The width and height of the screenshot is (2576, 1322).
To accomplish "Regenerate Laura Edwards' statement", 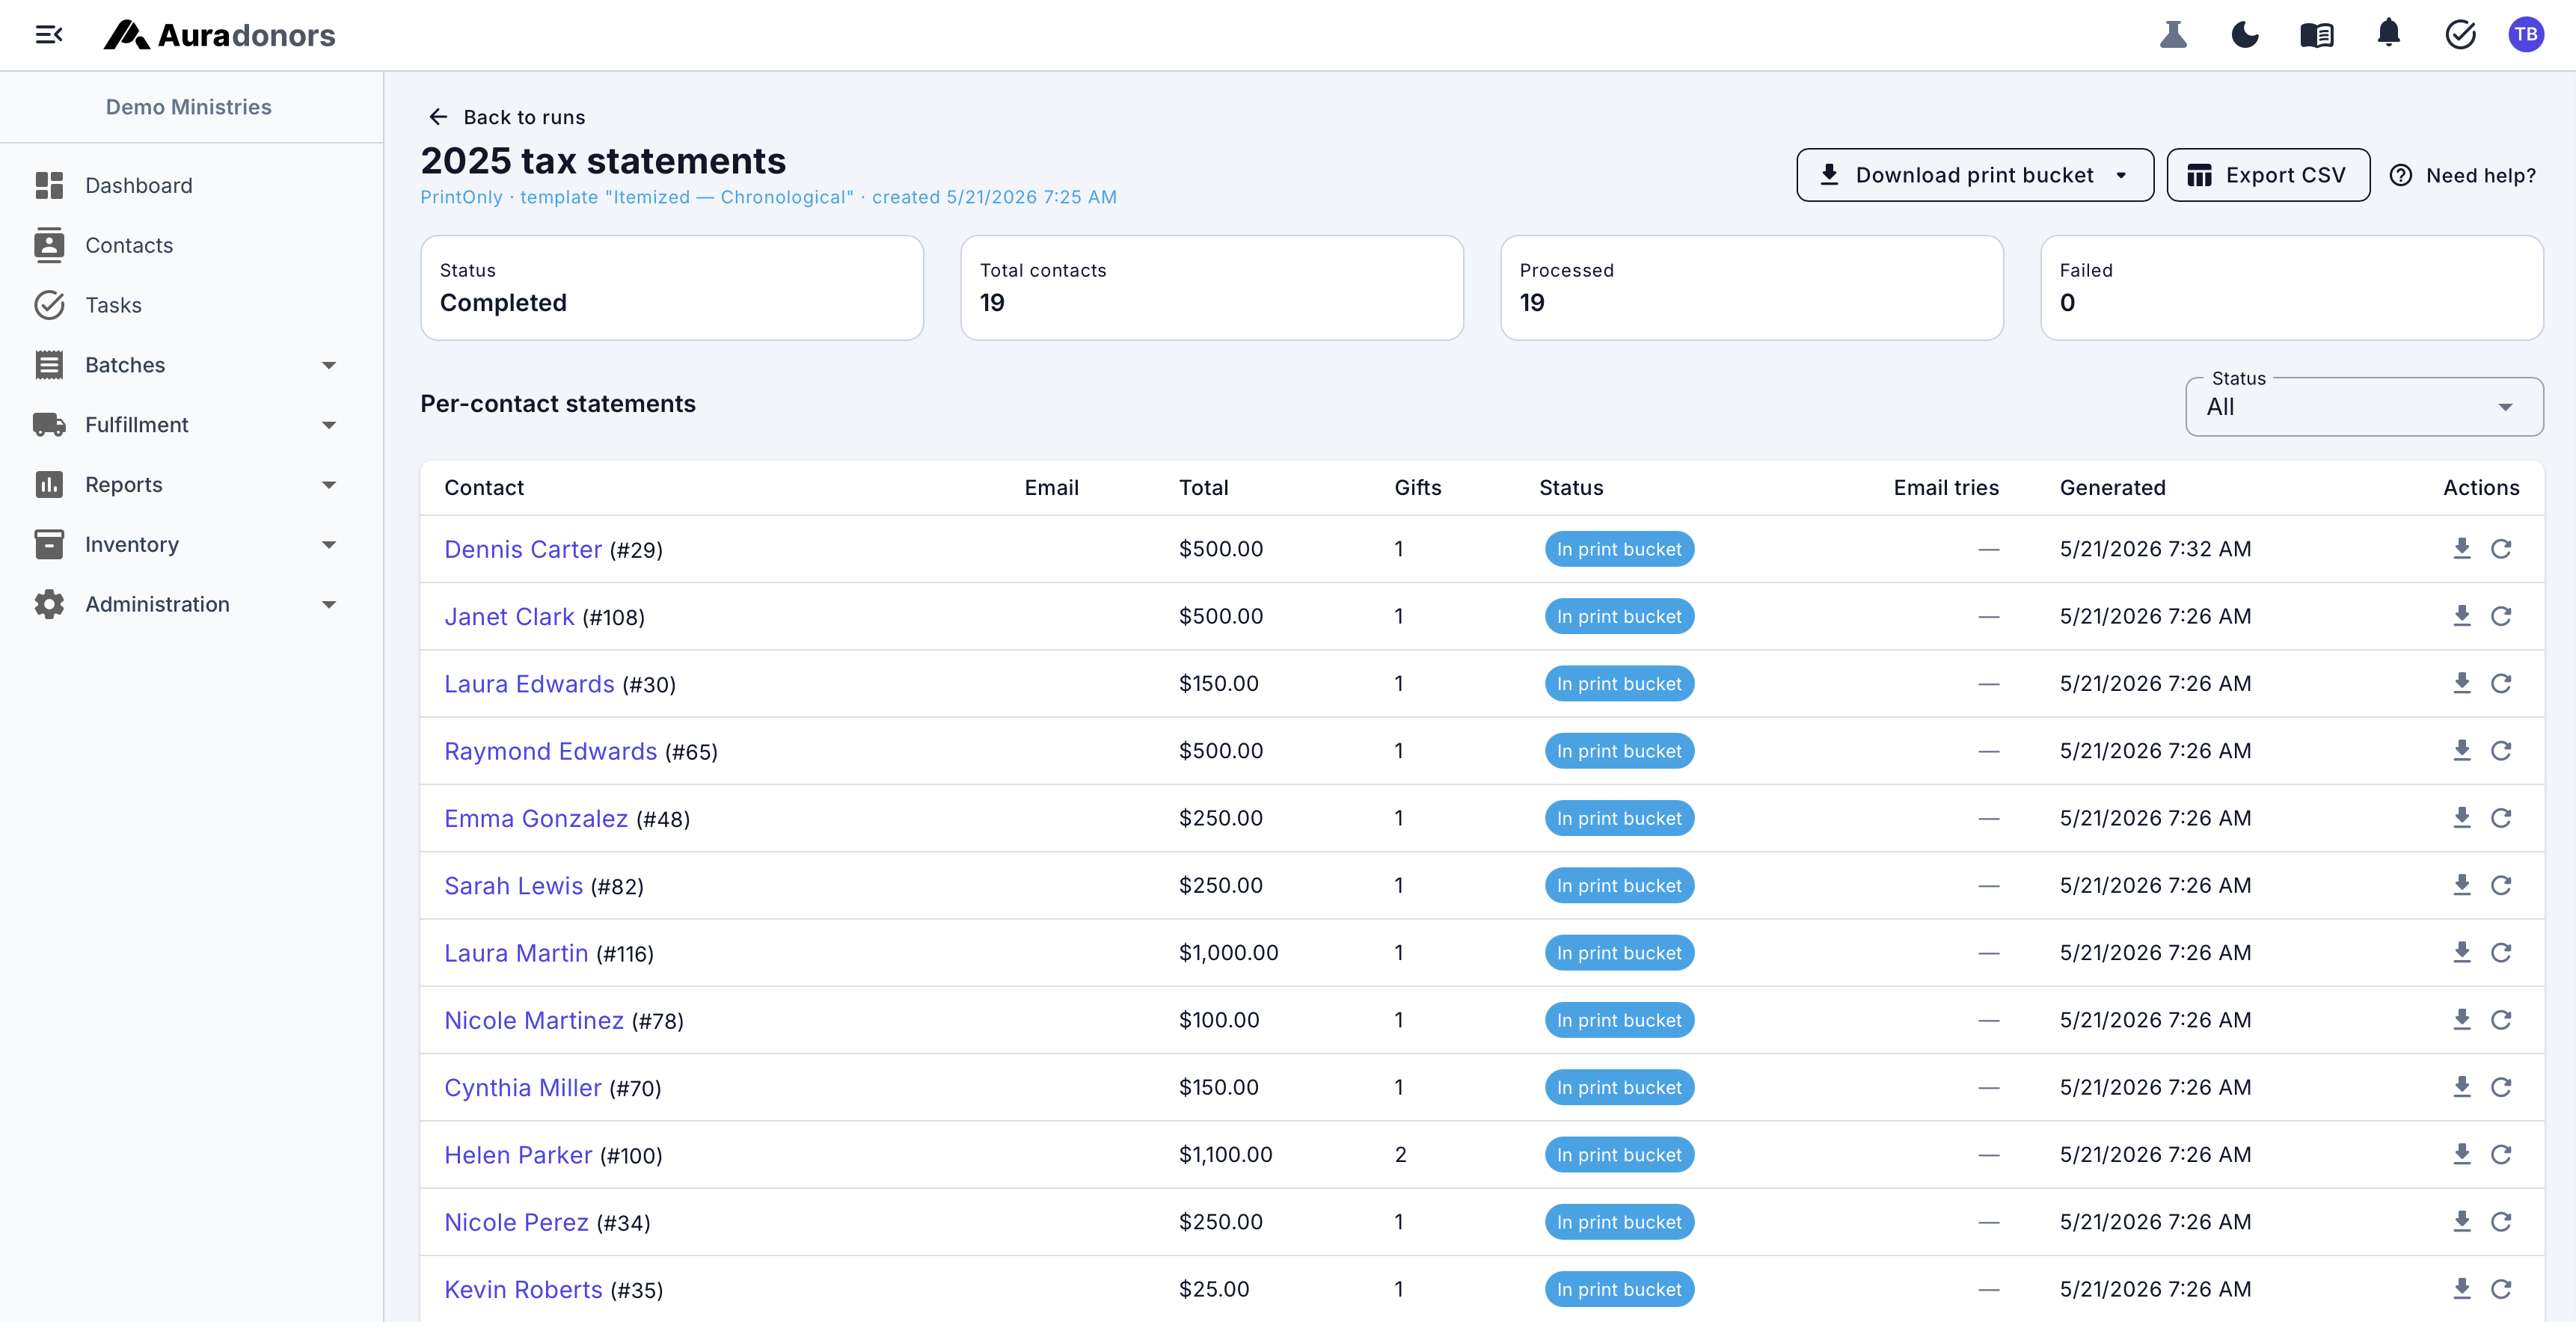I will coord(2501,683).
